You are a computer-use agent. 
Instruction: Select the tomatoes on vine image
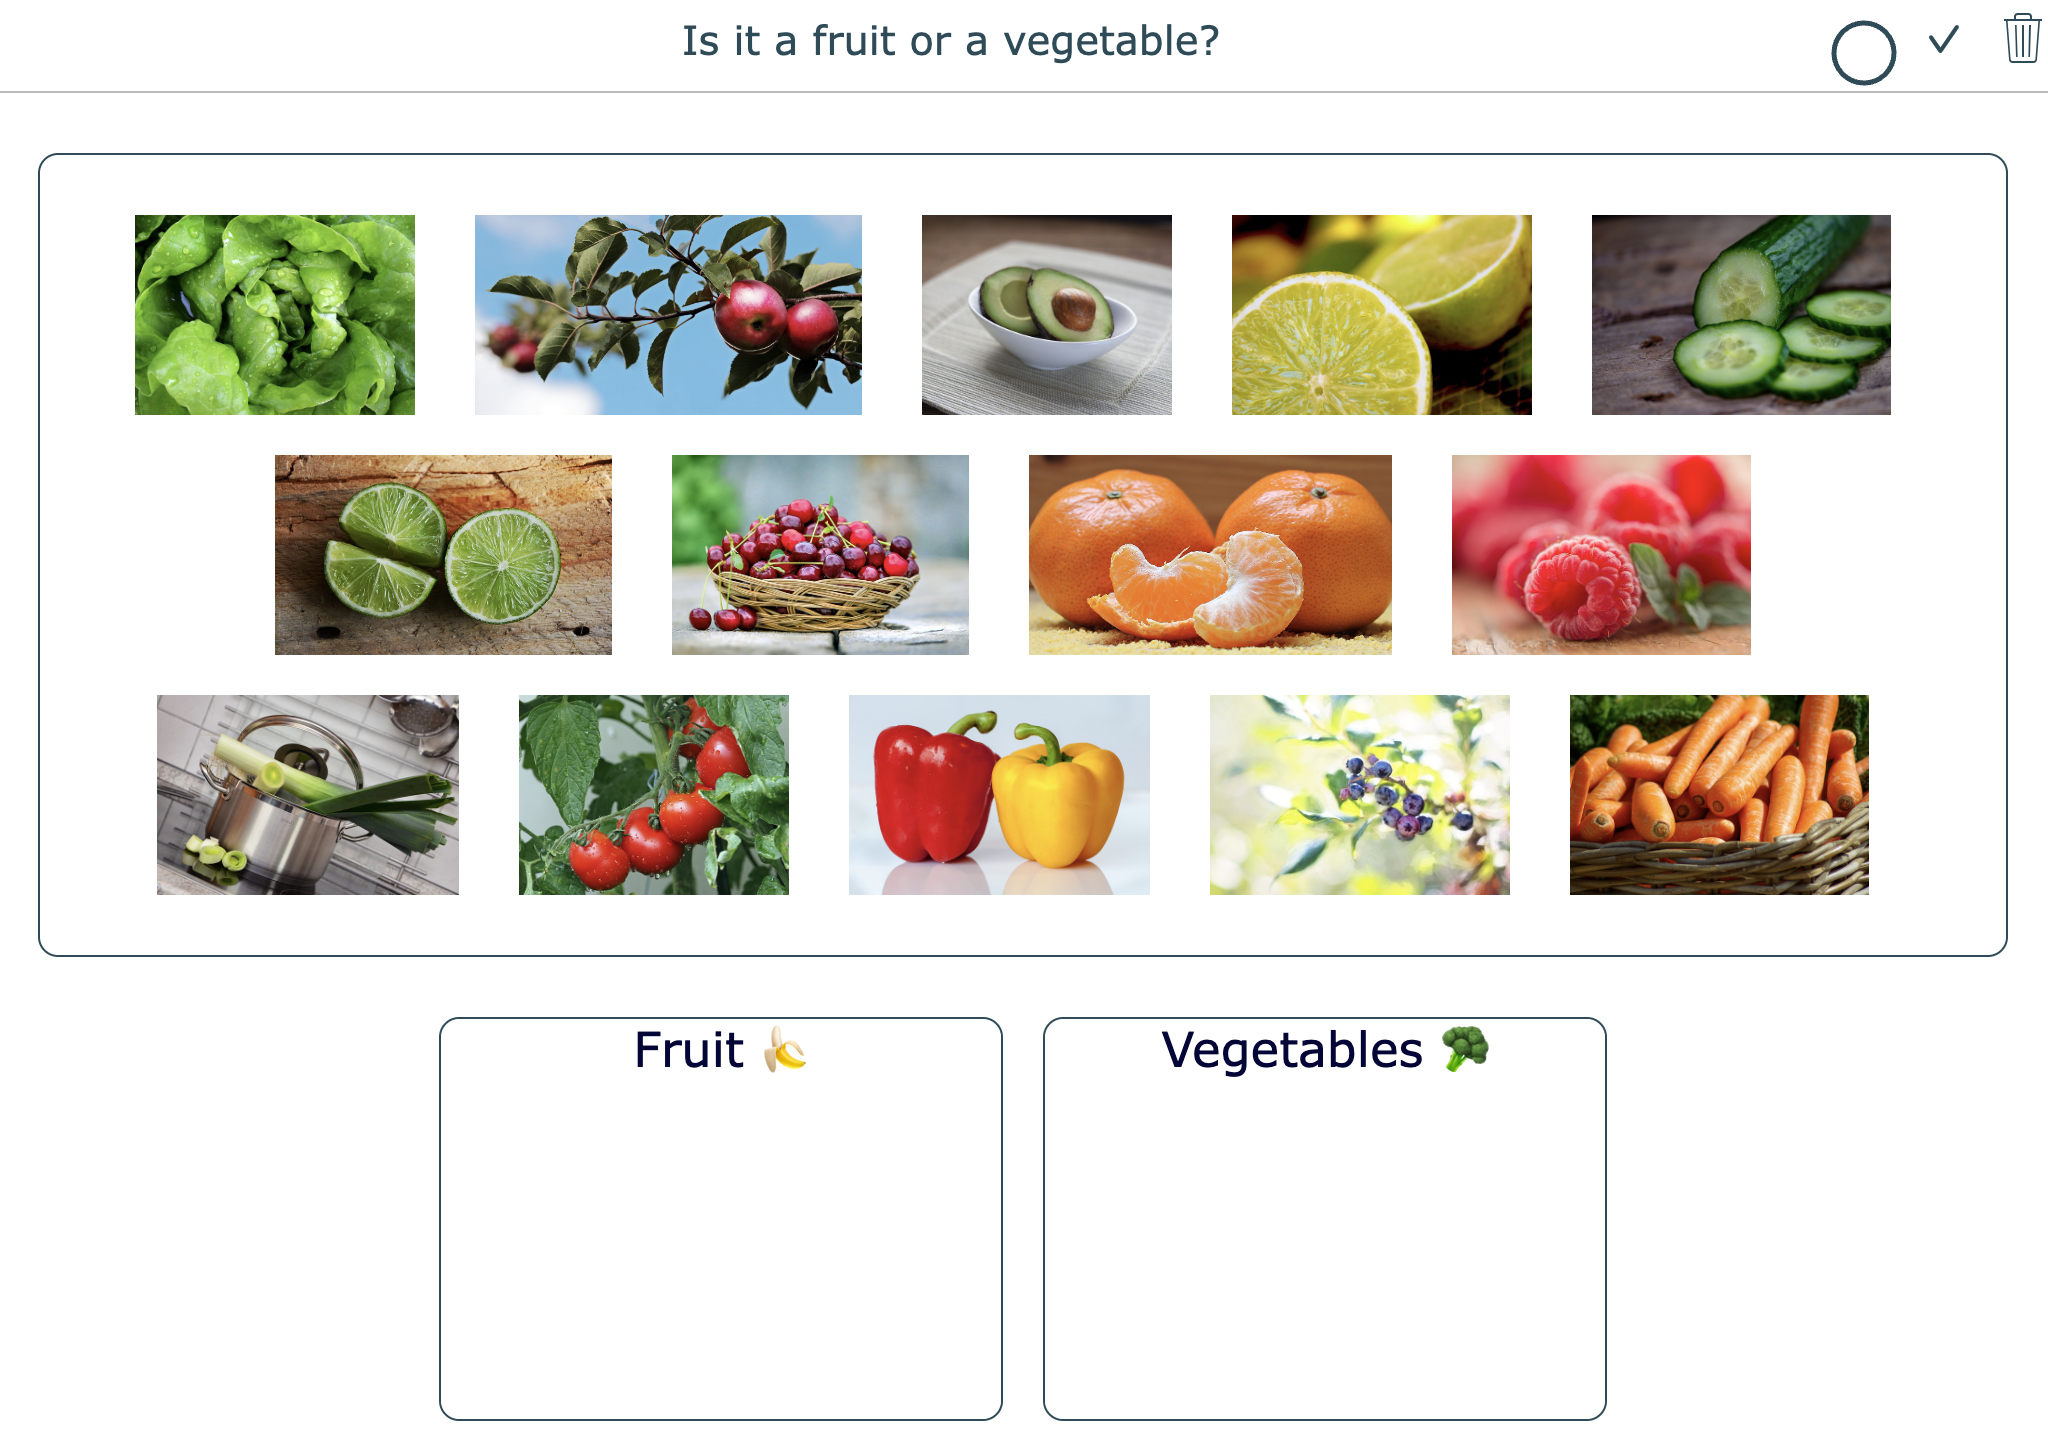tap(654, 795)
